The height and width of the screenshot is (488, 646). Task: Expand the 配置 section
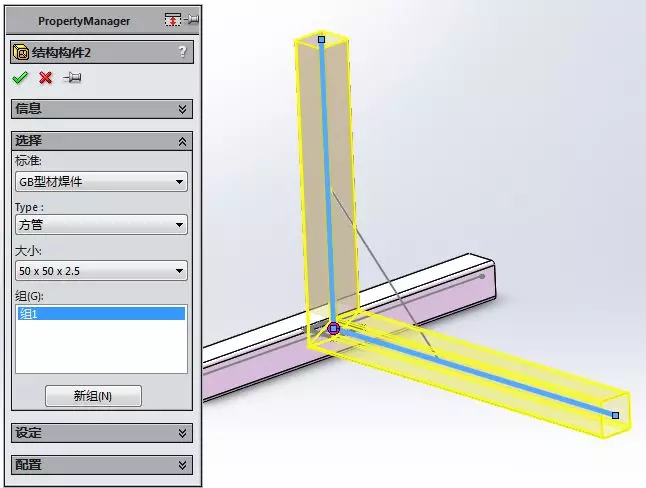[102, 465]
